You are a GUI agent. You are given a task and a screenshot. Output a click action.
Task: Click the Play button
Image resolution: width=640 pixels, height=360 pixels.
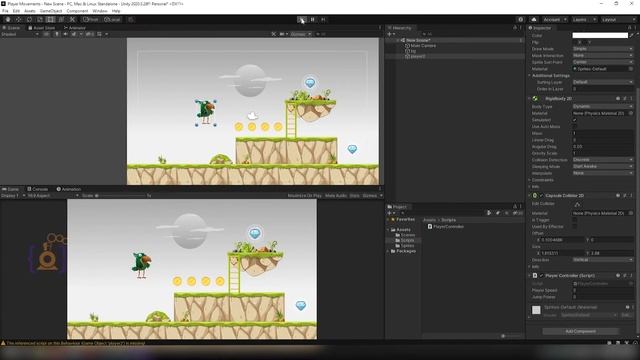tap(302, 20)
